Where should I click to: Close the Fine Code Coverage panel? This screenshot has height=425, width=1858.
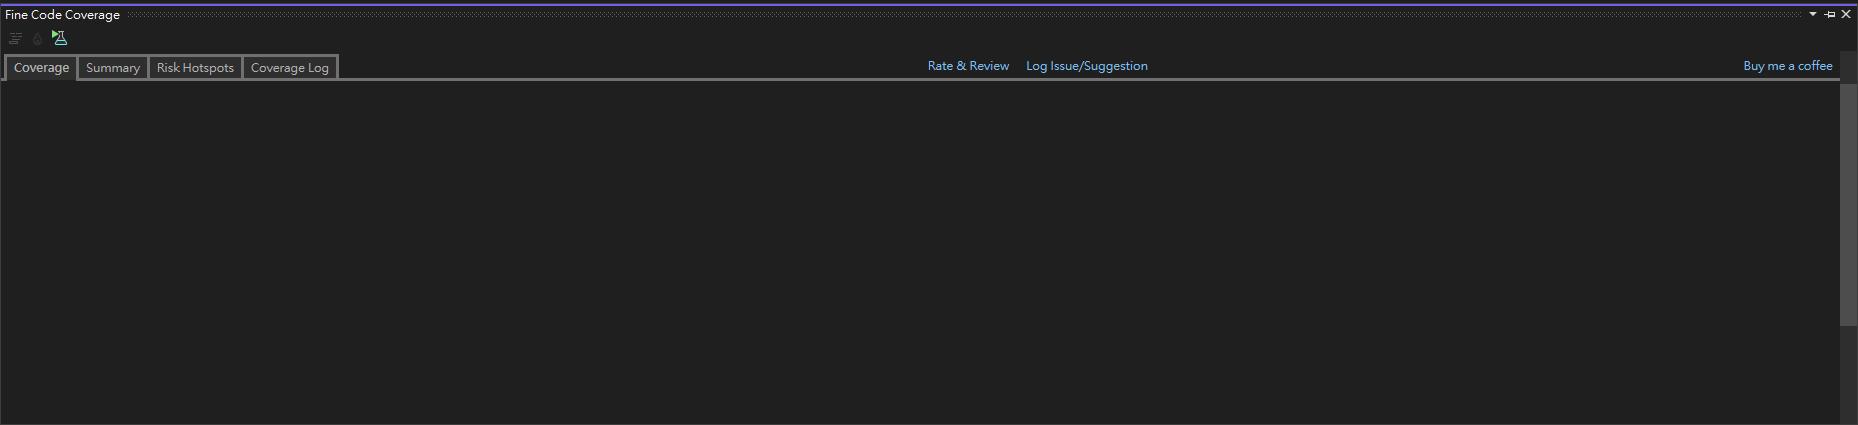tap(1846, 14)
